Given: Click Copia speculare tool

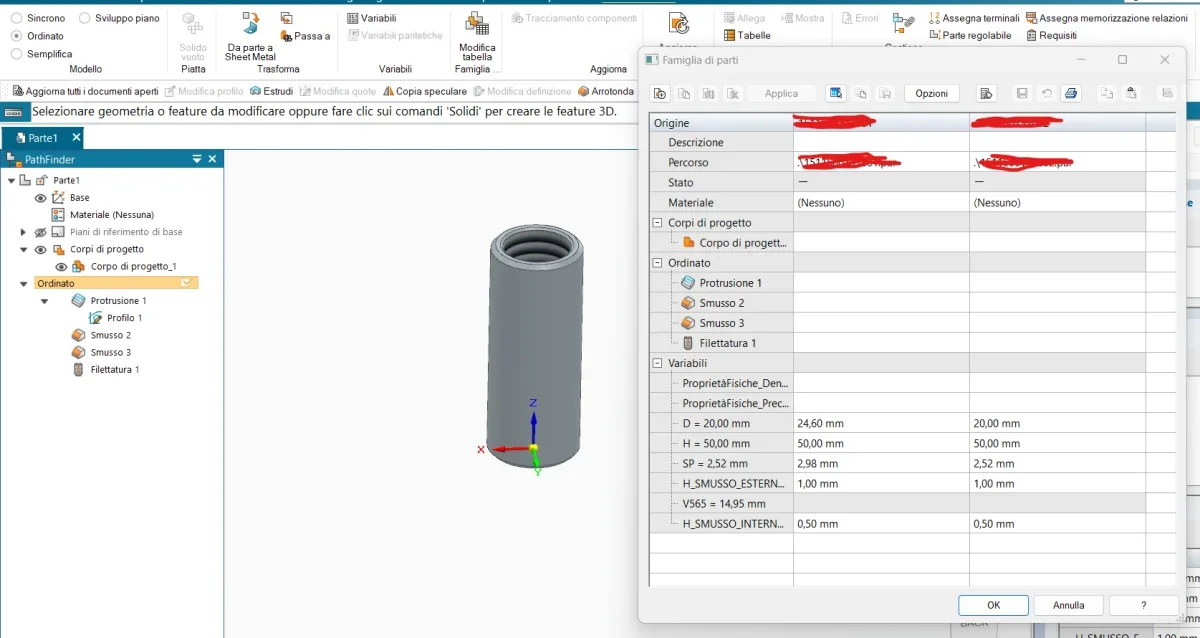Looking at the screenshot, I should [x=424, y=91].
